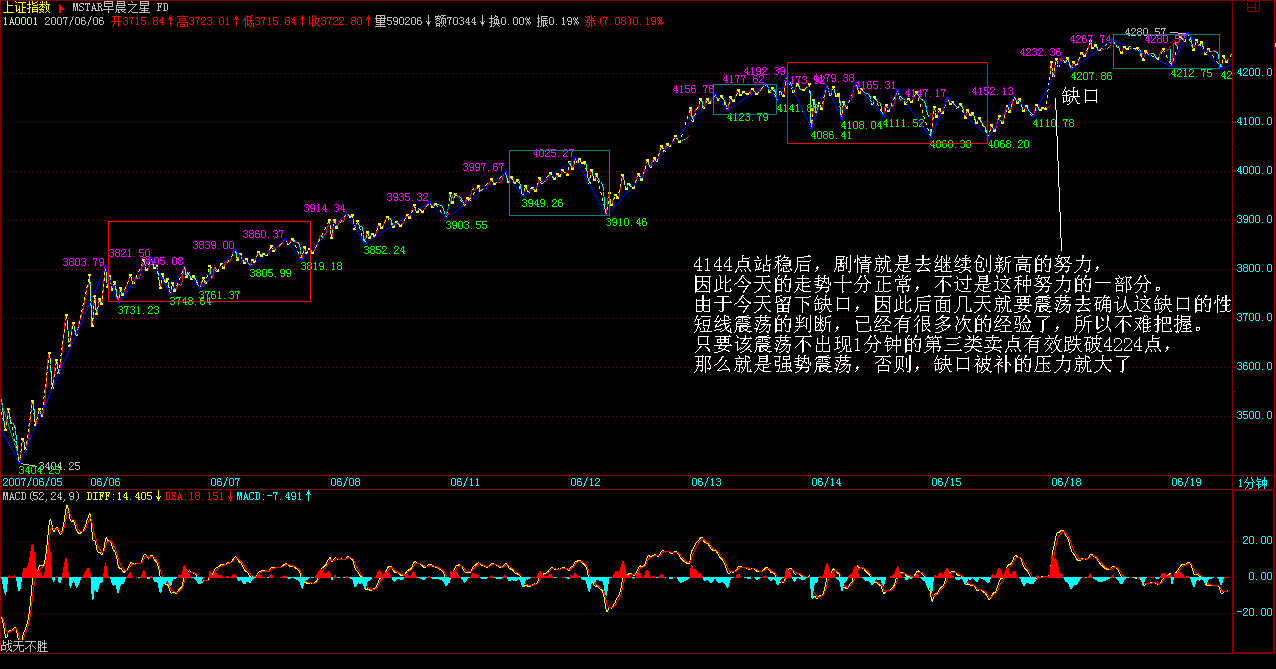This screenshot has width=1276, height=669.
Task: Click the red arrow beside 上证指数
Action: pos(61,7)
